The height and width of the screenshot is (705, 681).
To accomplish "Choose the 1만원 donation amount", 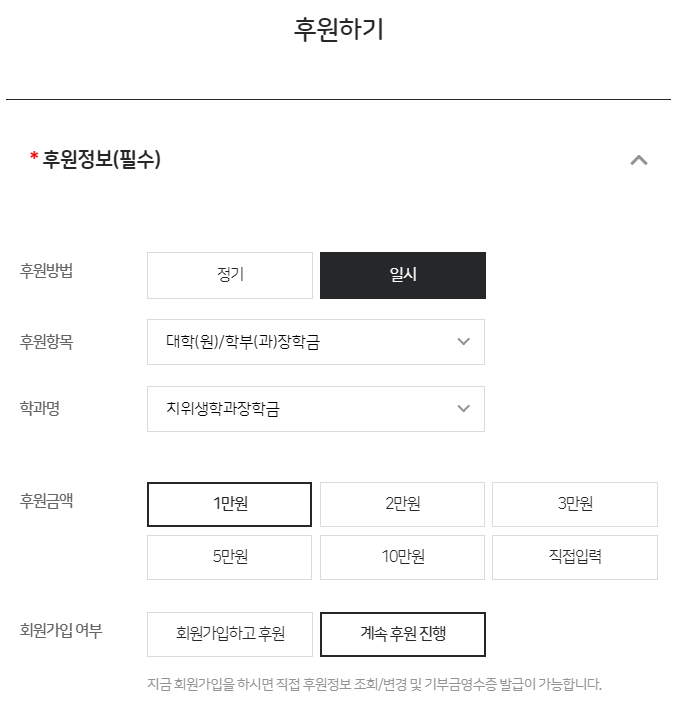I will [229, 504].
